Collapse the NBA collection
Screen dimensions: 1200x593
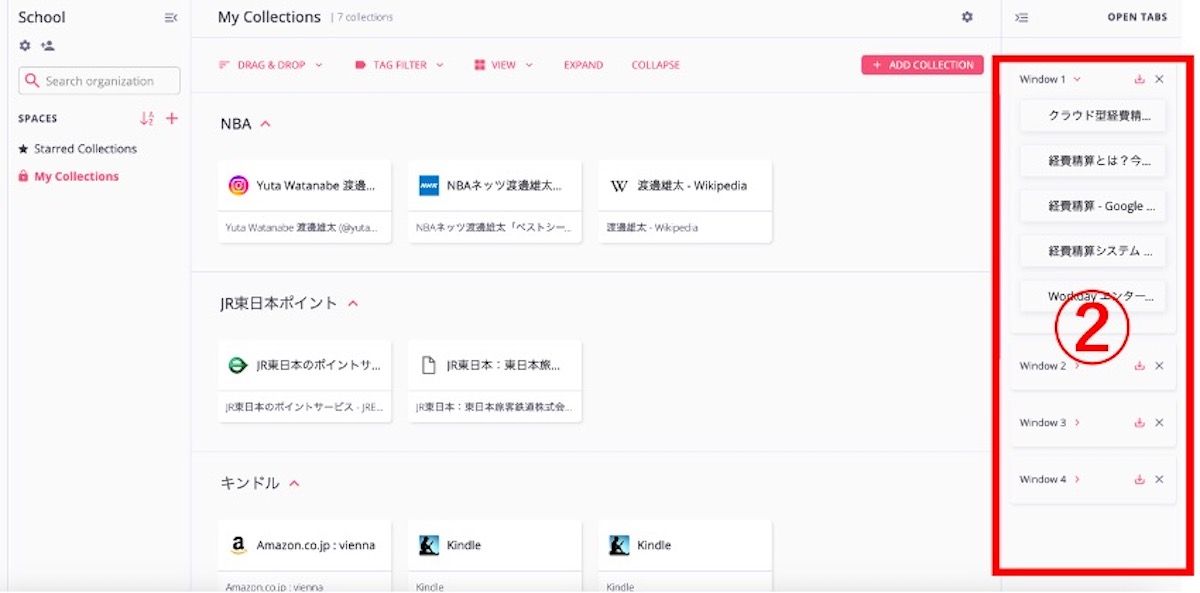pyautogui.click(x=265, y=124)
